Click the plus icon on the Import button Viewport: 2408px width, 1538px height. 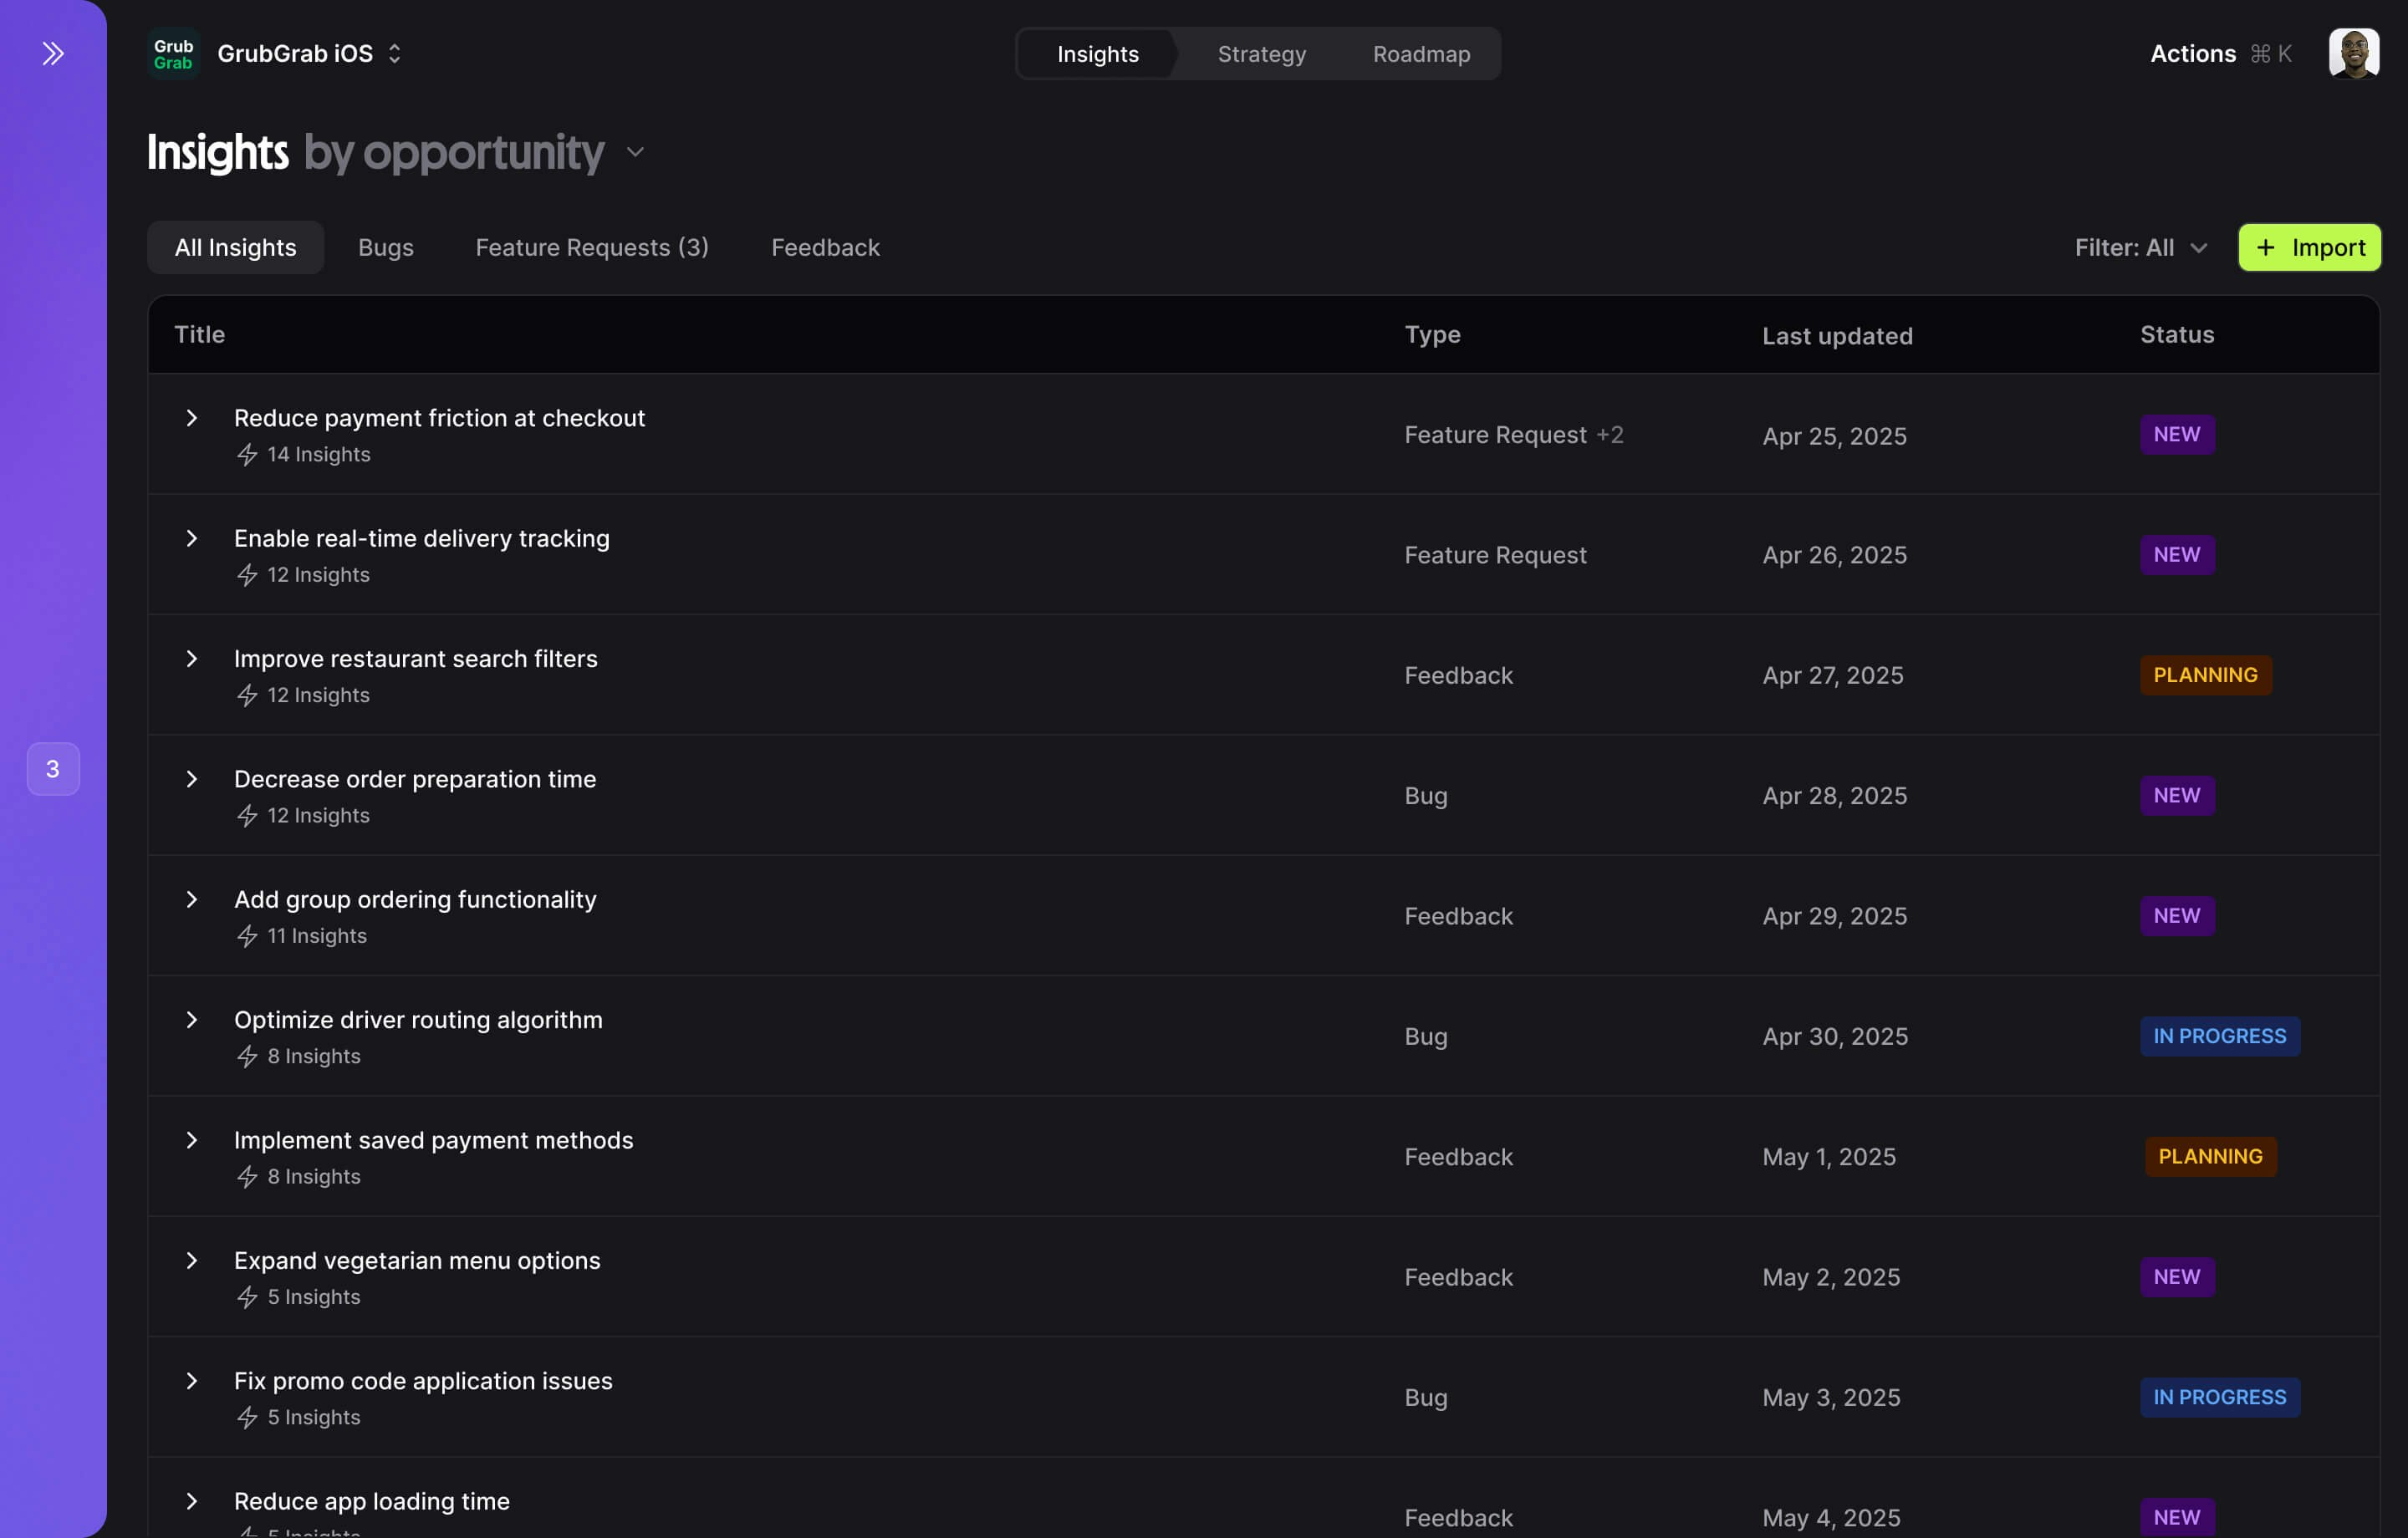[2266, 247]
